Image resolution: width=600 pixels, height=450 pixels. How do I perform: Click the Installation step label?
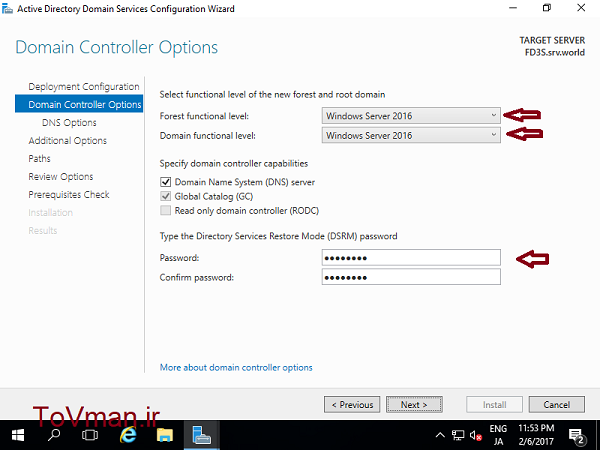(51, 212)
